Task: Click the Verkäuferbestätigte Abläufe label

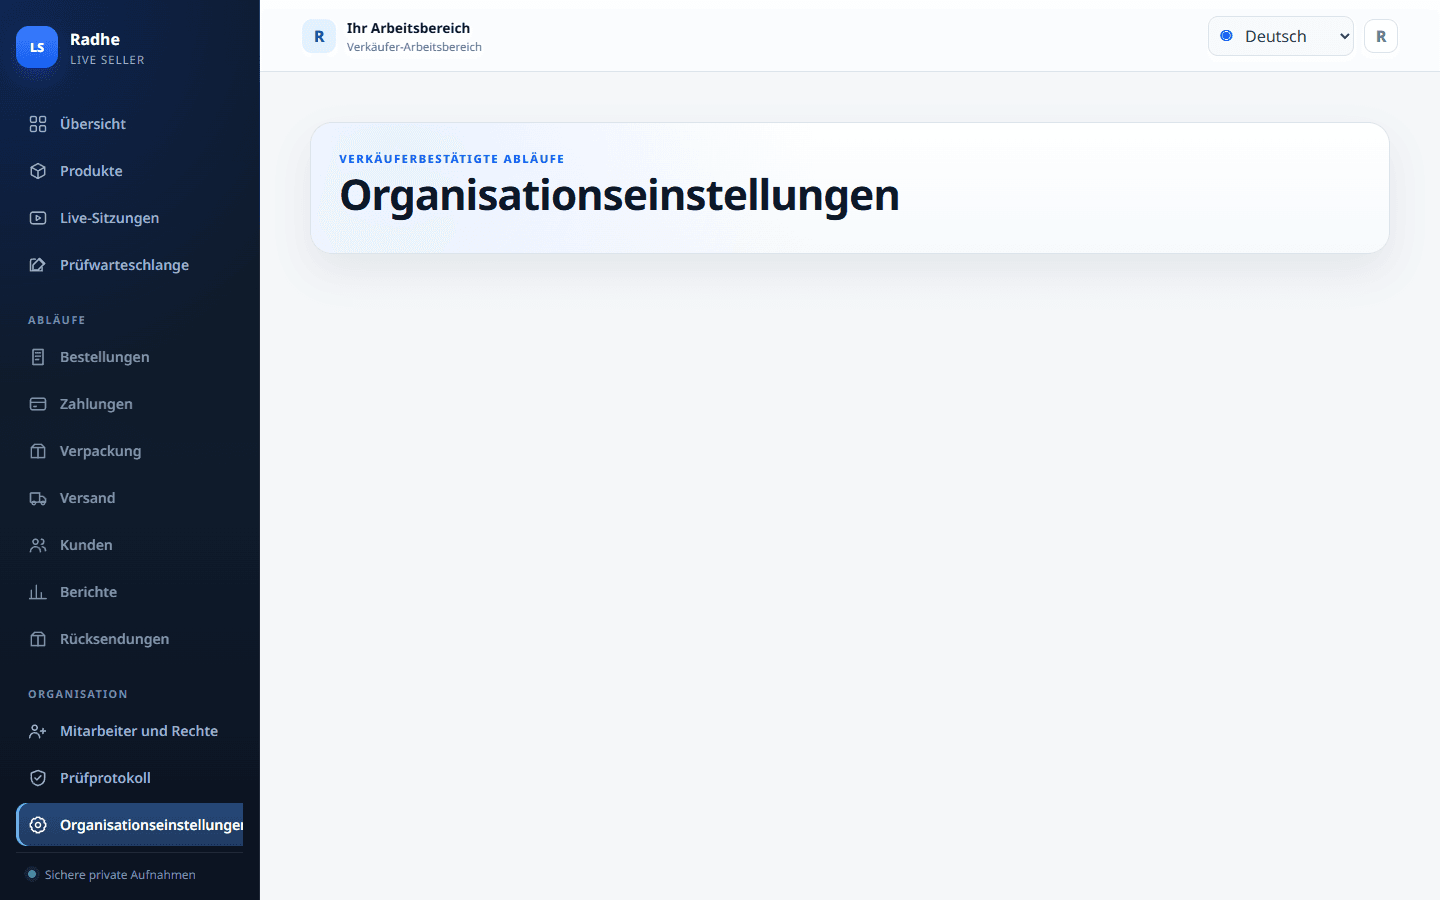Action: click(452, 159)
